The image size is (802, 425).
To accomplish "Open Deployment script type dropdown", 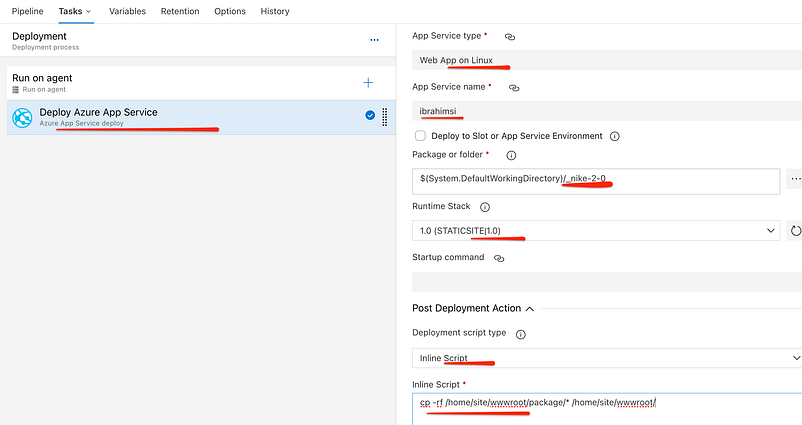I will (x=607, y=358).
